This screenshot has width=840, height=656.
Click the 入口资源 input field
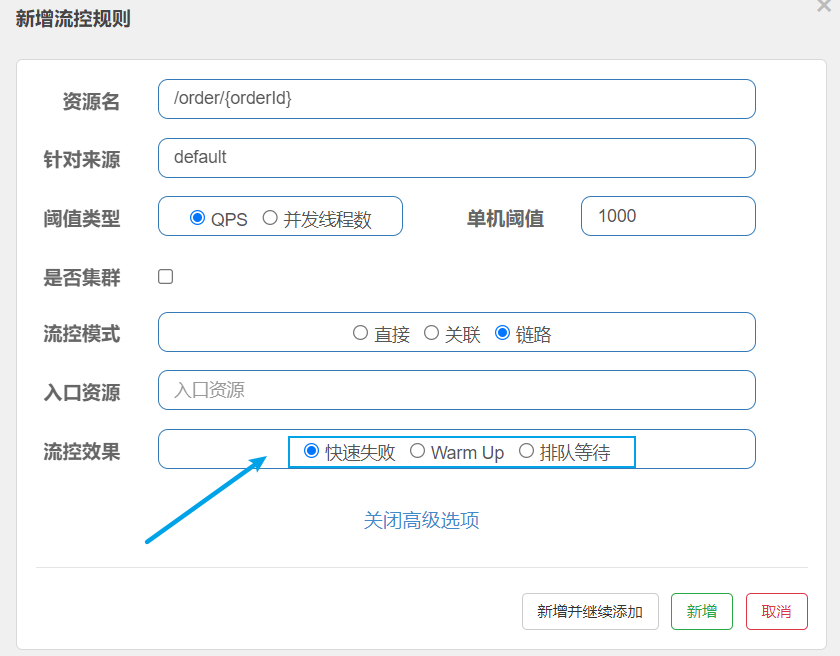click(x=456, y=390)
